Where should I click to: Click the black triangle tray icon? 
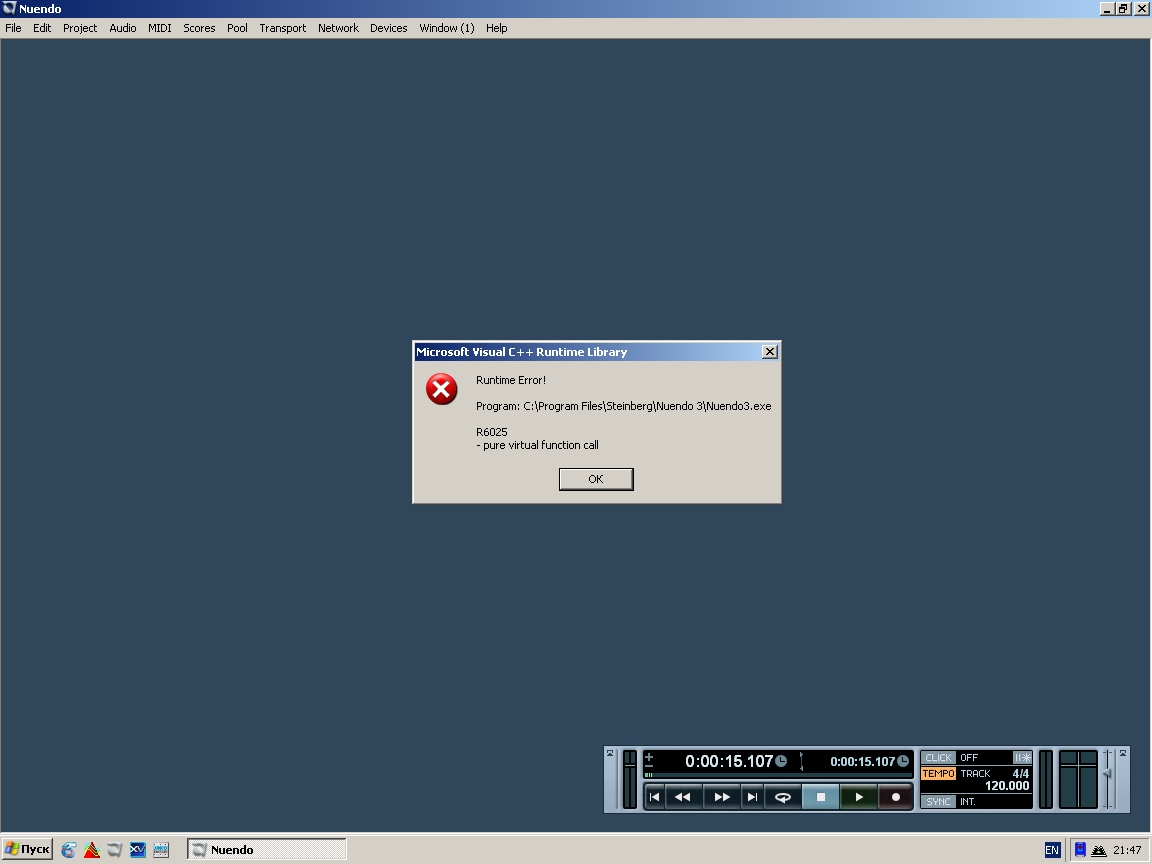click(1099, 851)
